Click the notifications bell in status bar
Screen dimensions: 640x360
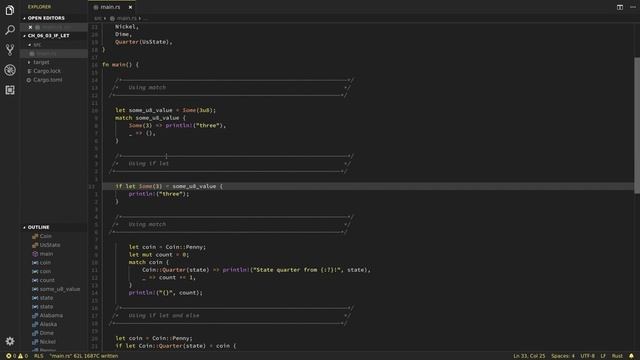(631, 356)
